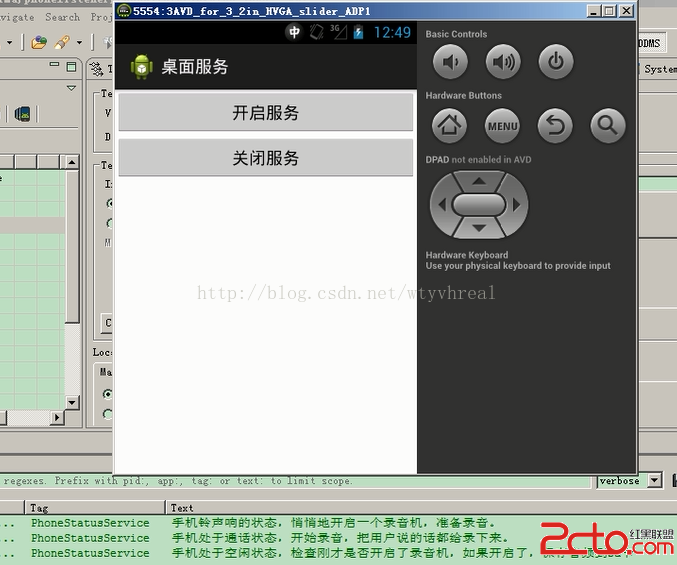Start the service with 开启服务 button
The width and height of the screenshot is (677, 565).
(266, 113)
